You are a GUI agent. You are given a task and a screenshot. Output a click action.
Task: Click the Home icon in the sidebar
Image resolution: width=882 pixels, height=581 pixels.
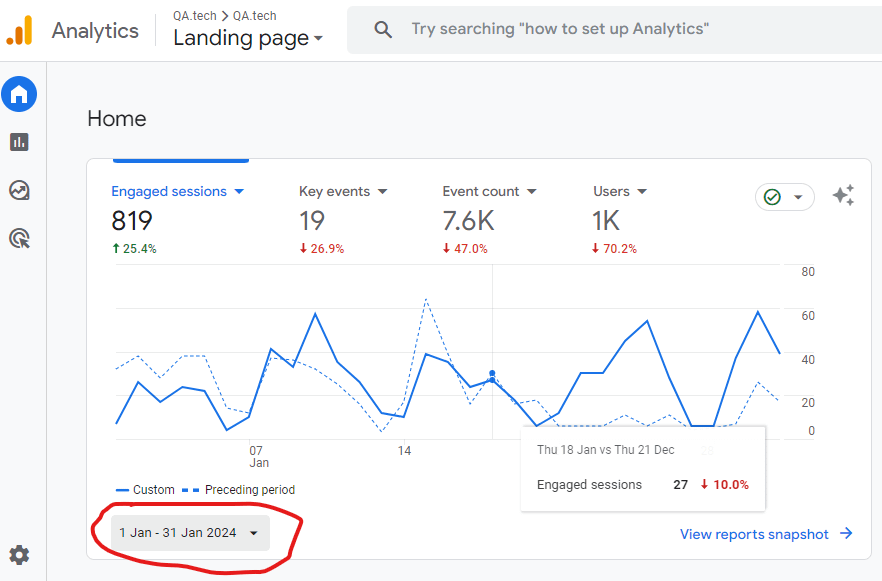coord(19,95)
